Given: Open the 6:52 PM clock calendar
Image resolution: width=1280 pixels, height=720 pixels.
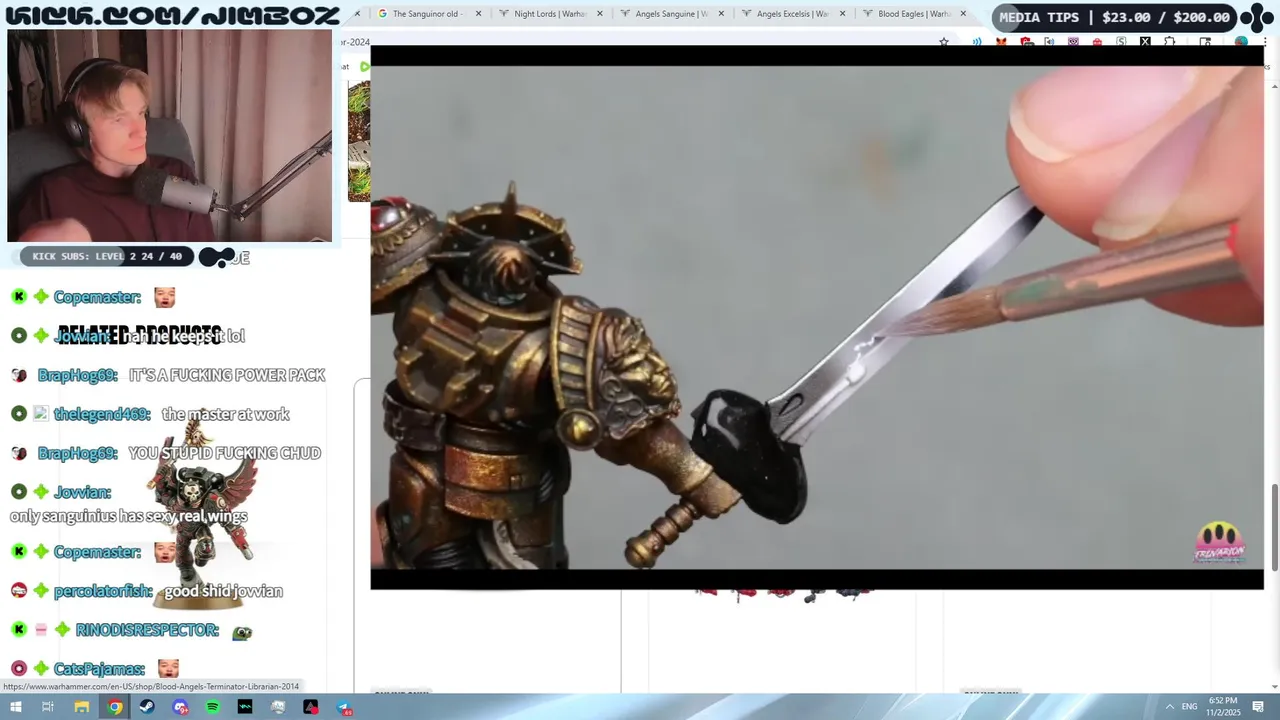Looking at the screenshot, I should coord(1223,706).
